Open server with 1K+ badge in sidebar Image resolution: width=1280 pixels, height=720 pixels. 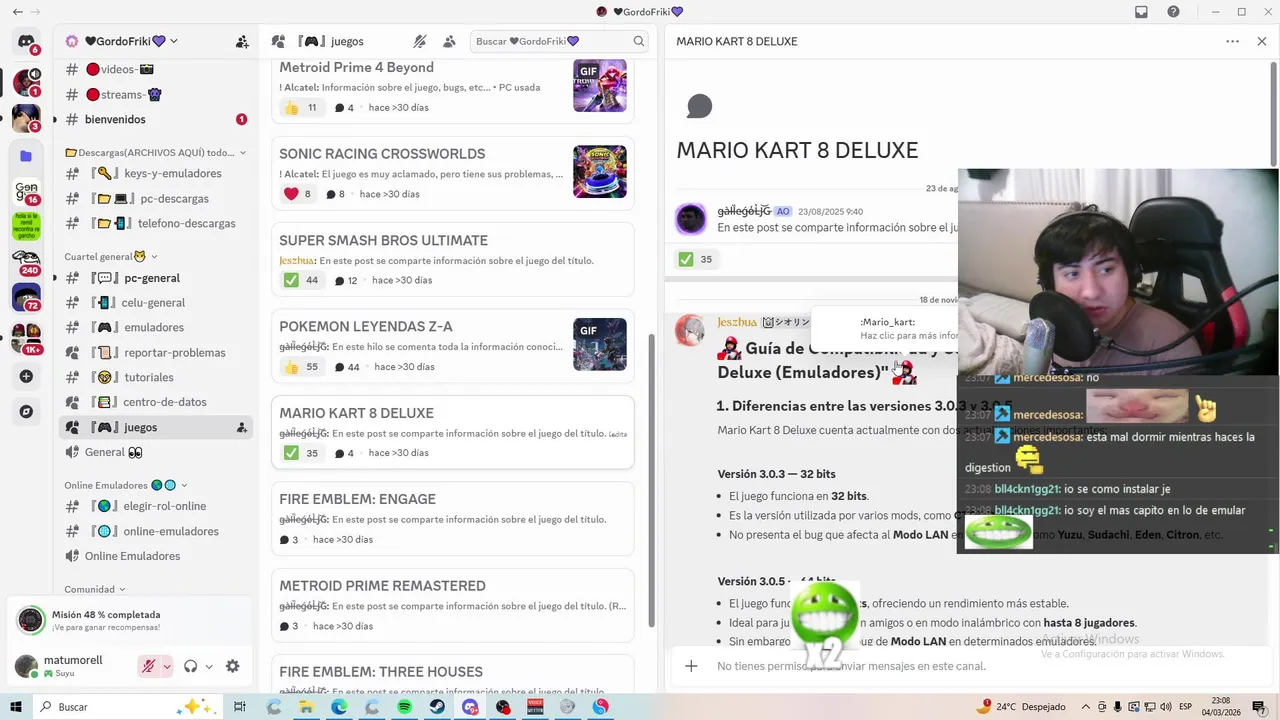click(x=26, y=338)
